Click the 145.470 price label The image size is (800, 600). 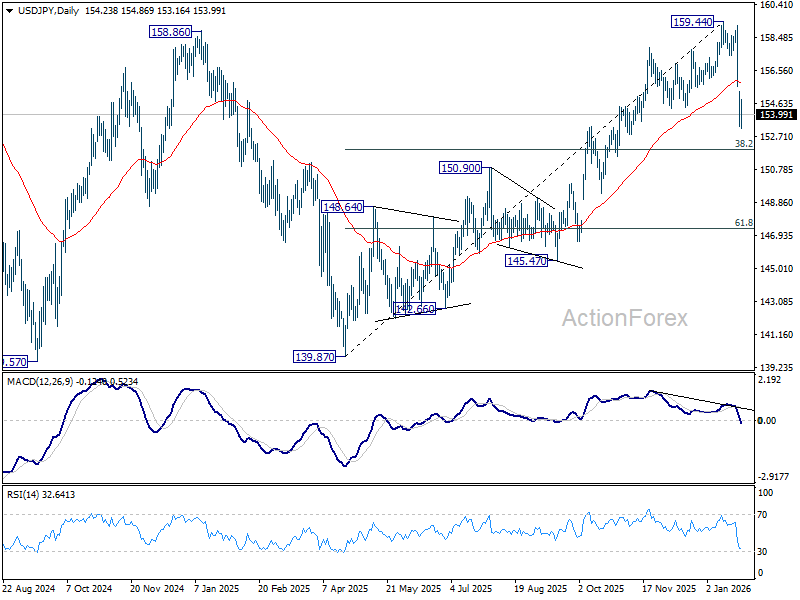coord(527,261)
